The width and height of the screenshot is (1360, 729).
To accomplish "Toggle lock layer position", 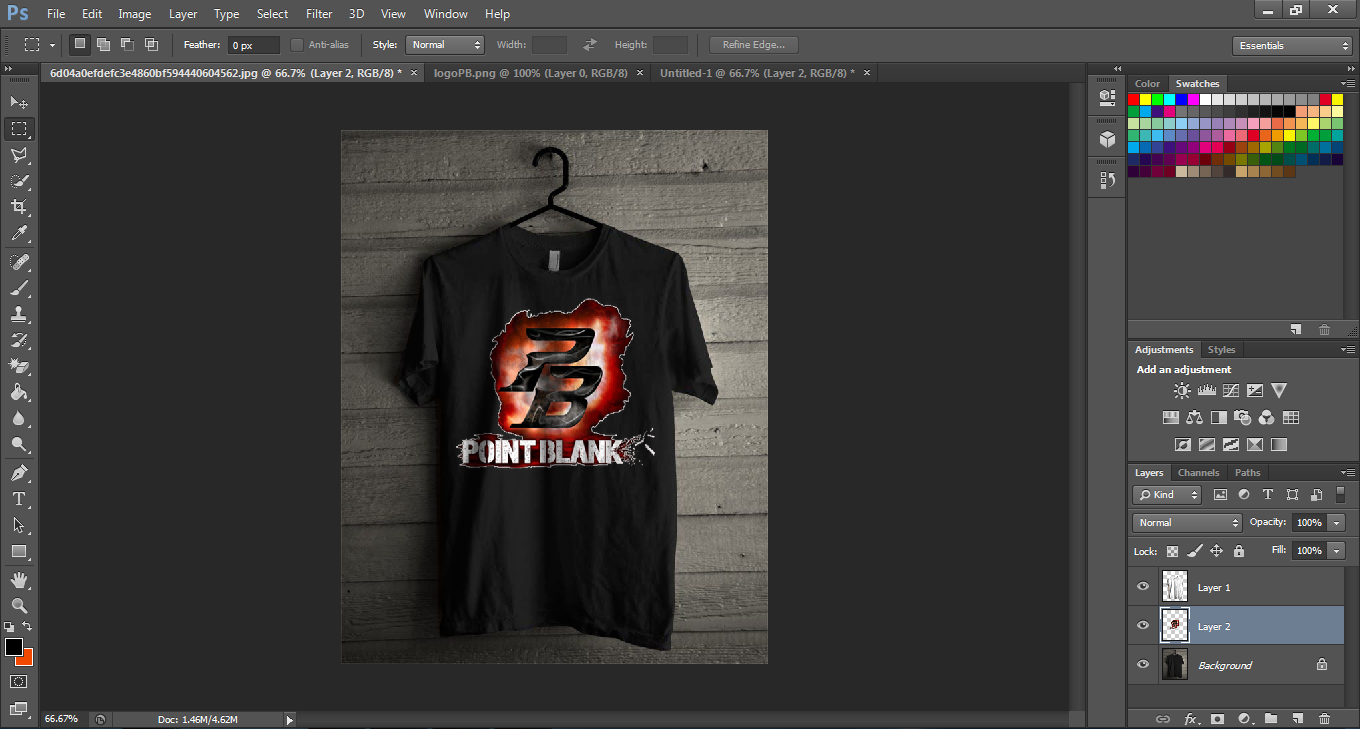I will [x=1216, y=551].
